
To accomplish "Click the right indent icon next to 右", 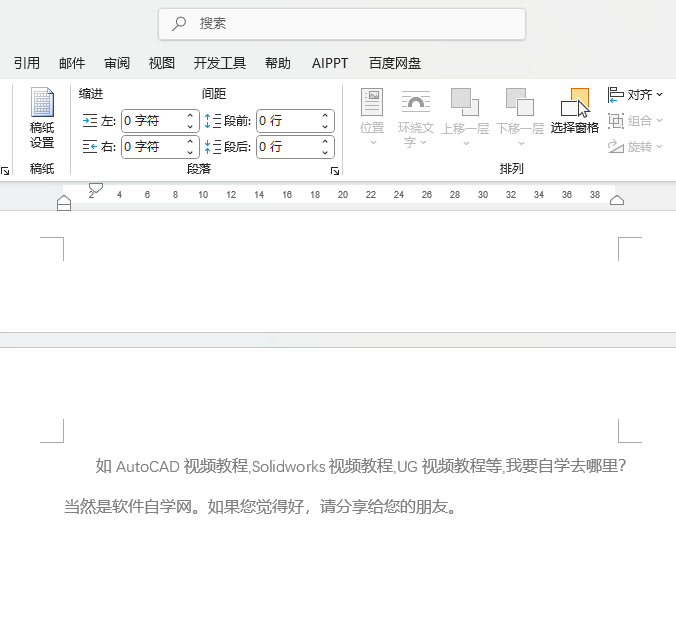I will click(90, 147).
